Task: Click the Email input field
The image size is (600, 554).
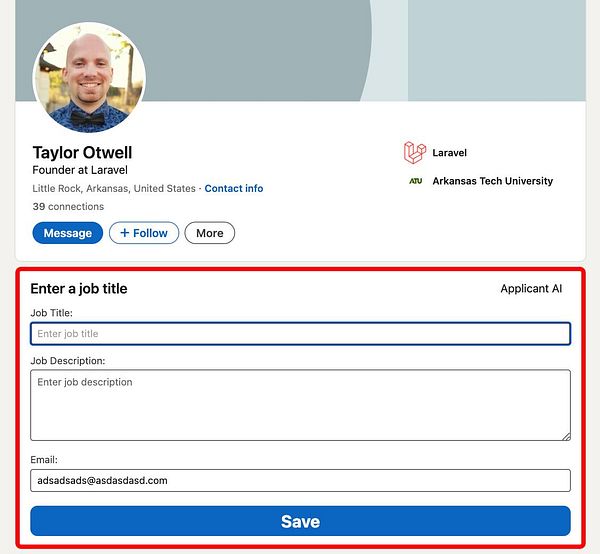Action: tap(300, 481)
